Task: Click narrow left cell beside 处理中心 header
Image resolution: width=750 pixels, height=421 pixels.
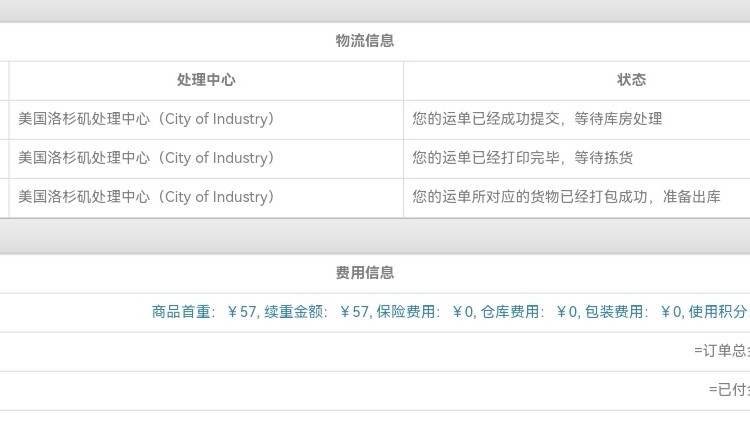Action: point(4,80)
